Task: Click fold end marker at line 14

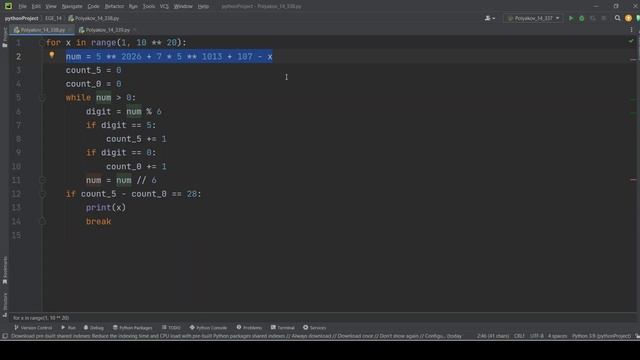Action: 42,221
